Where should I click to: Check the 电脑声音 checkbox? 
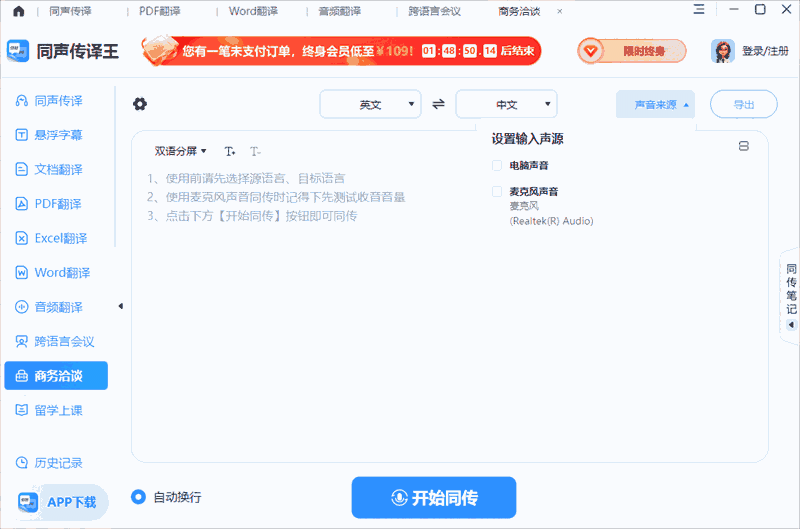(497, 165)
